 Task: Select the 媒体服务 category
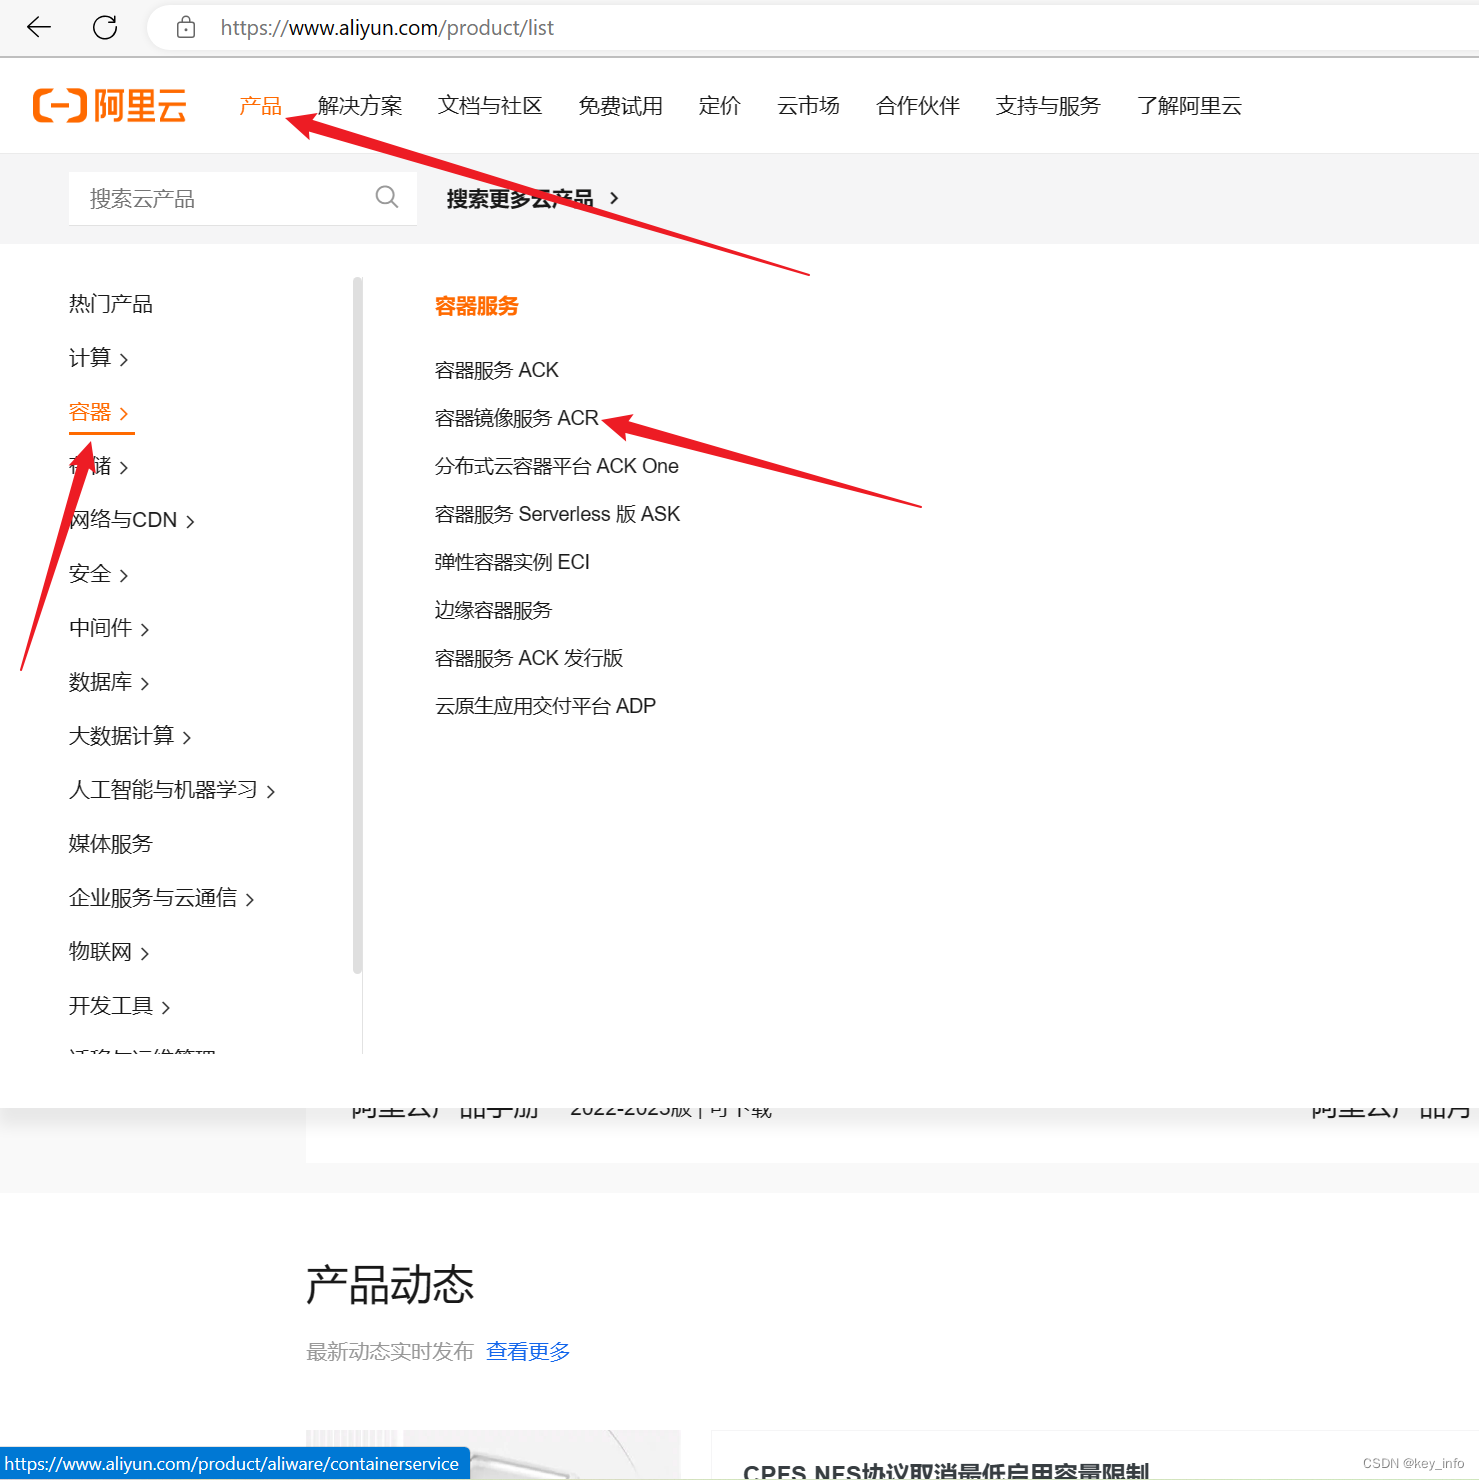[111, 844]
